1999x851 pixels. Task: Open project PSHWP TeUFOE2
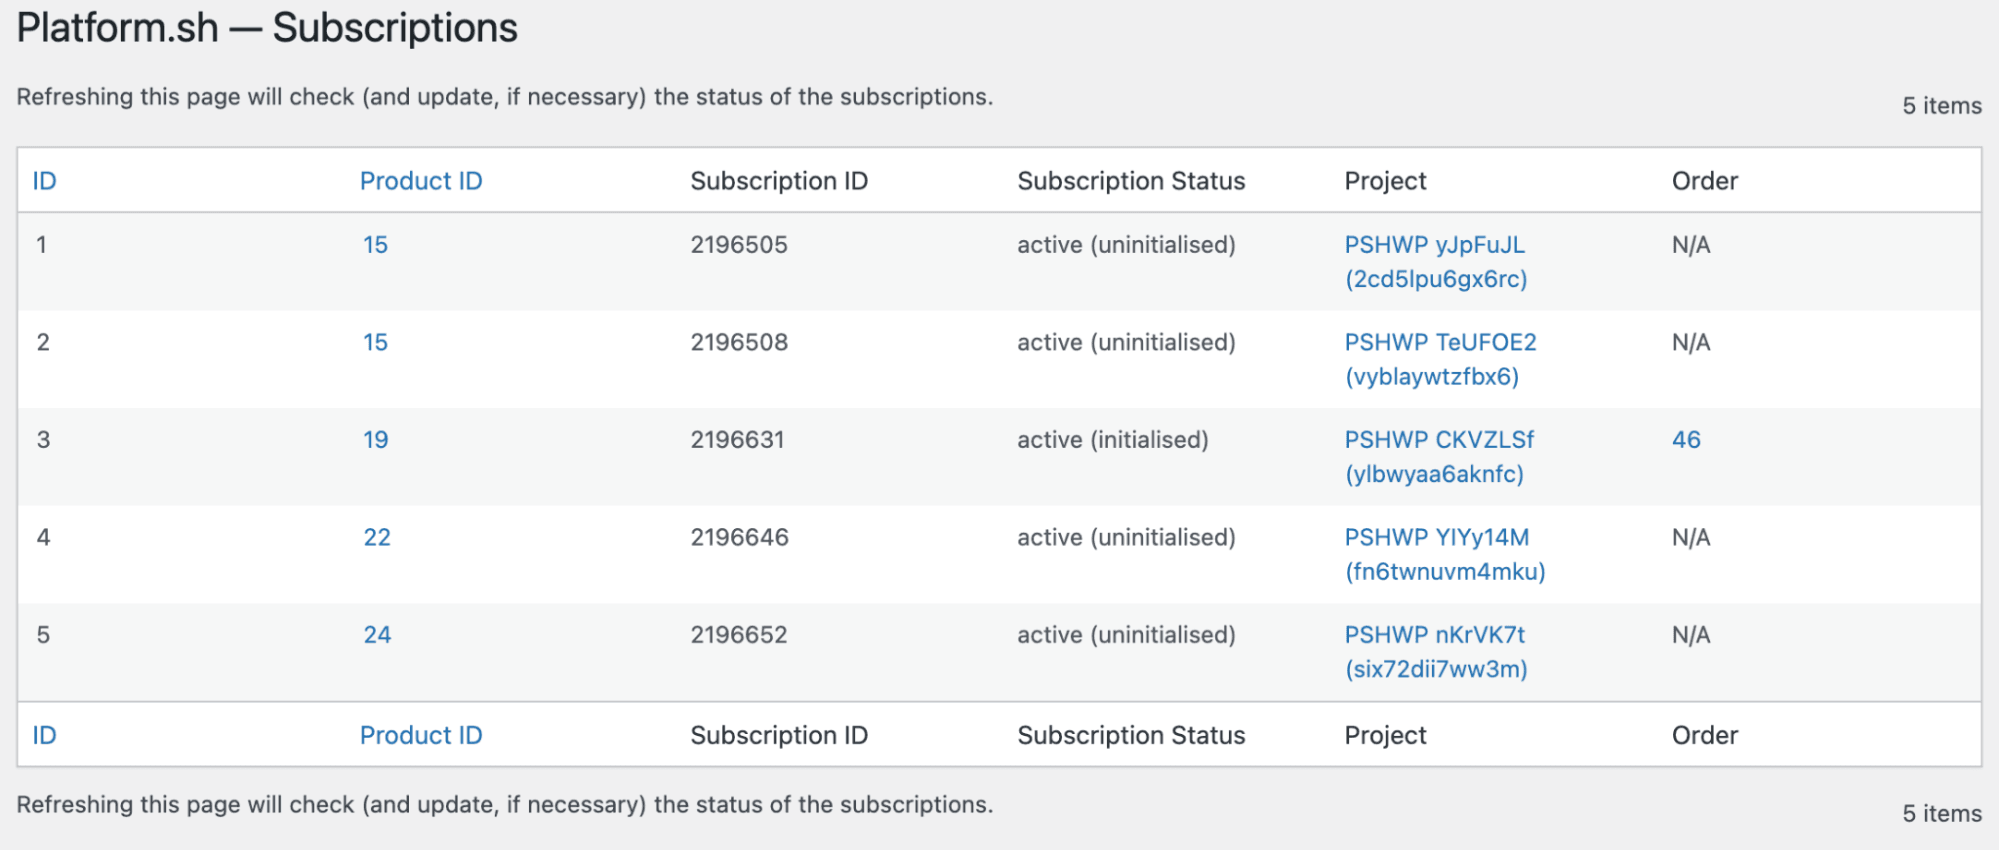[1440, 359]
